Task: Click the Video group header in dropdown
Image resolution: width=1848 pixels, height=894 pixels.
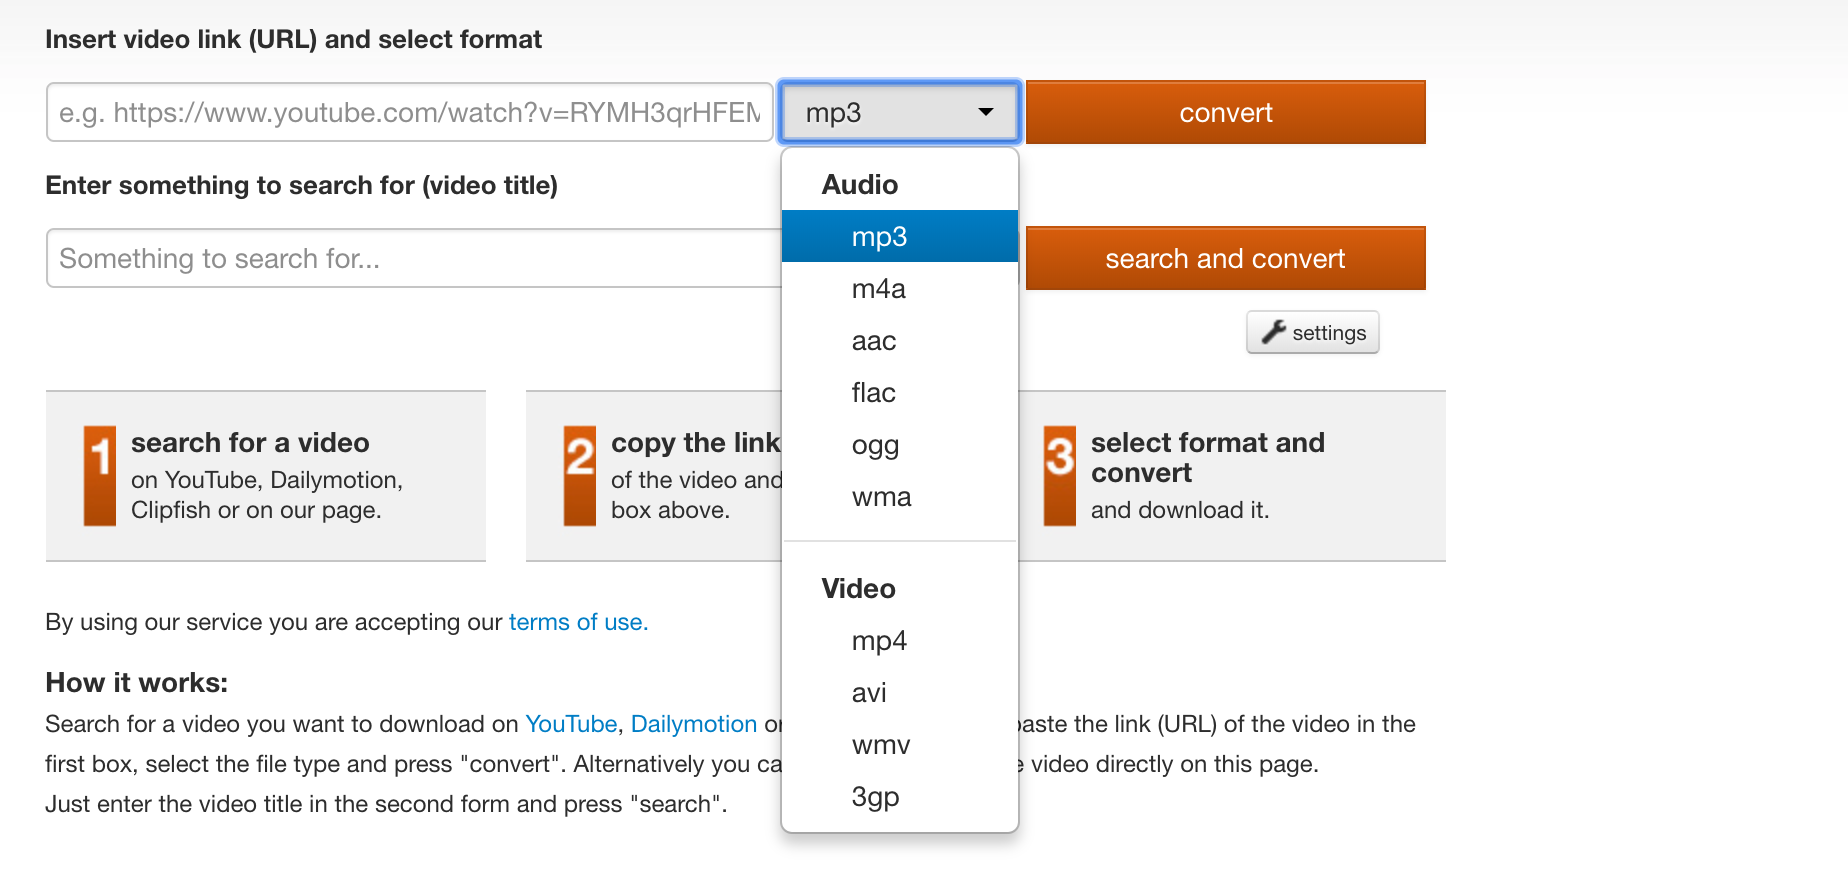Action: (858, 588)
